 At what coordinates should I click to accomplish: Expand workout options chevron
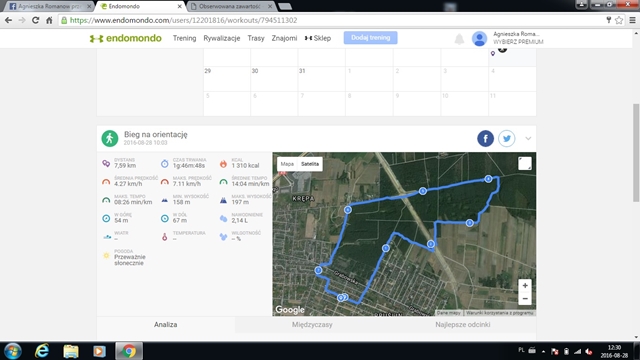pos(528,138)
